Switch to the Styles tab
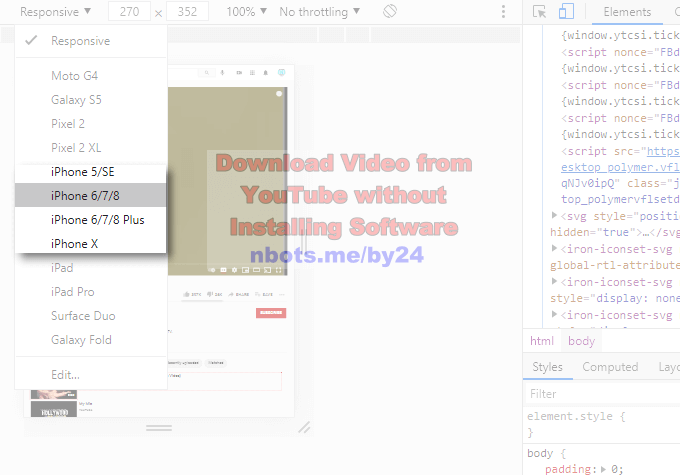 (547, 367)
